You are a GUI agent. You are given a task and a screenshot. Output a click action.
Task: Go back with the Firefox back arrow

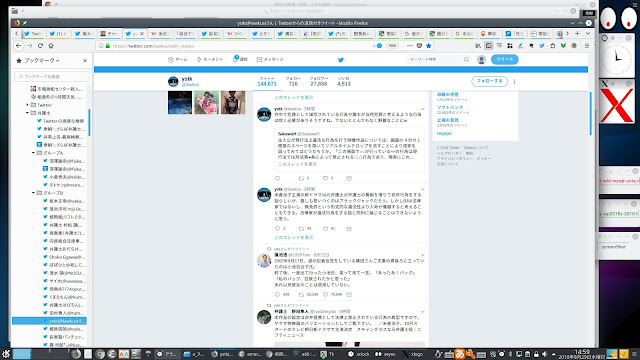pyautogui.click(x=19, y=46)
